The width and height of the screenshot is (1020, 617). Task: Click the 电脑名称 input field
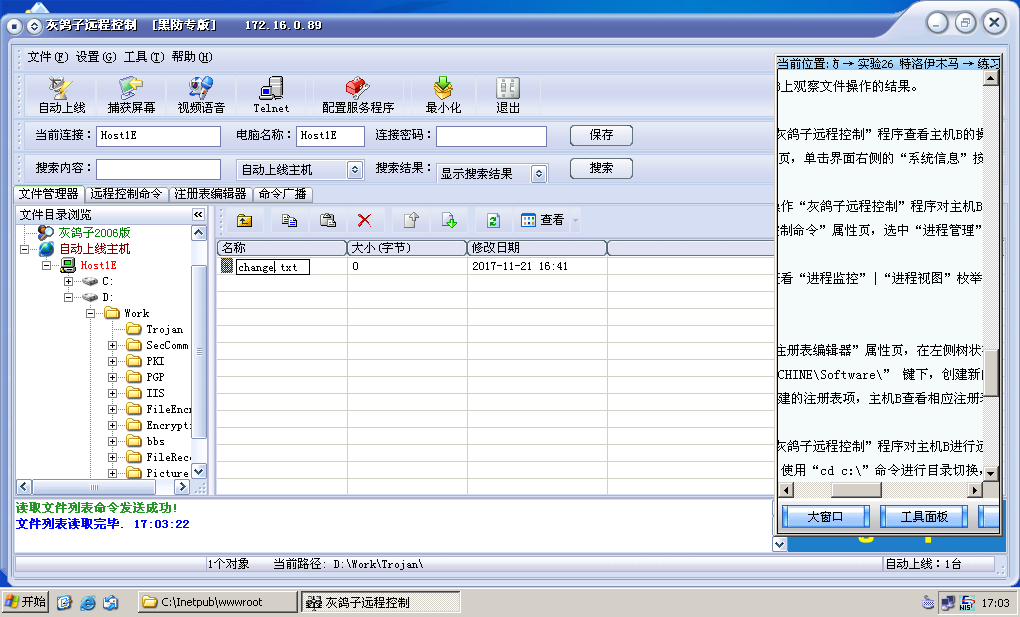click(330, 136)
